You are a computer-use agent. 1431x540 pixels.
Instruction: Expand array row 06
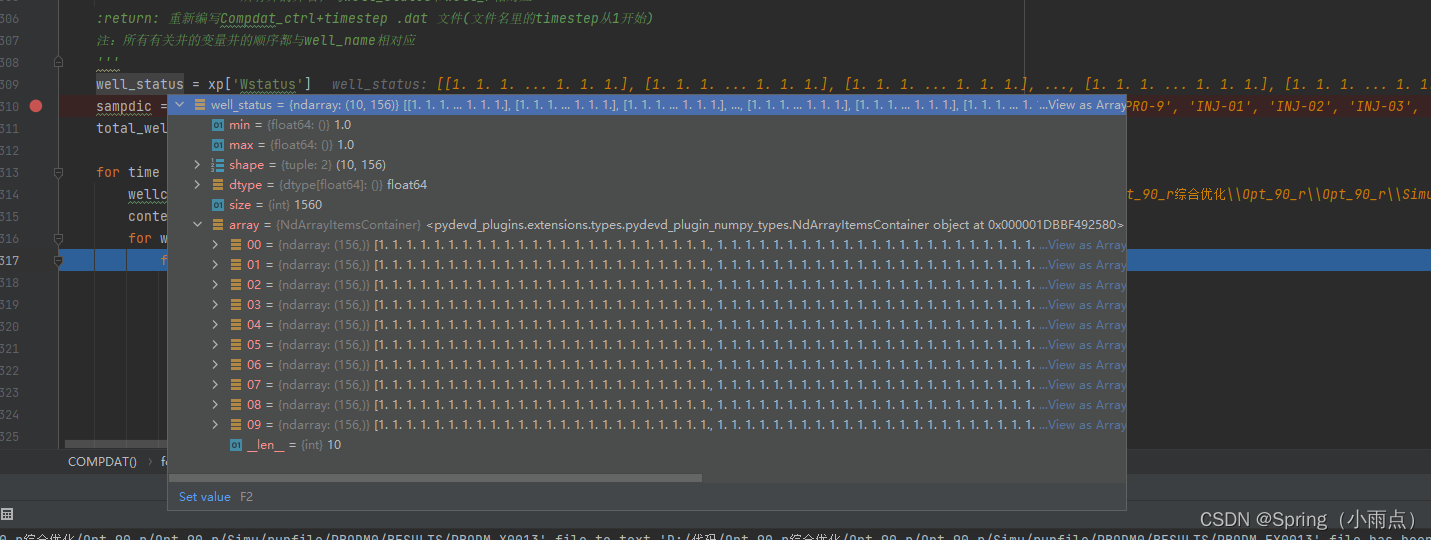[215, 365]
